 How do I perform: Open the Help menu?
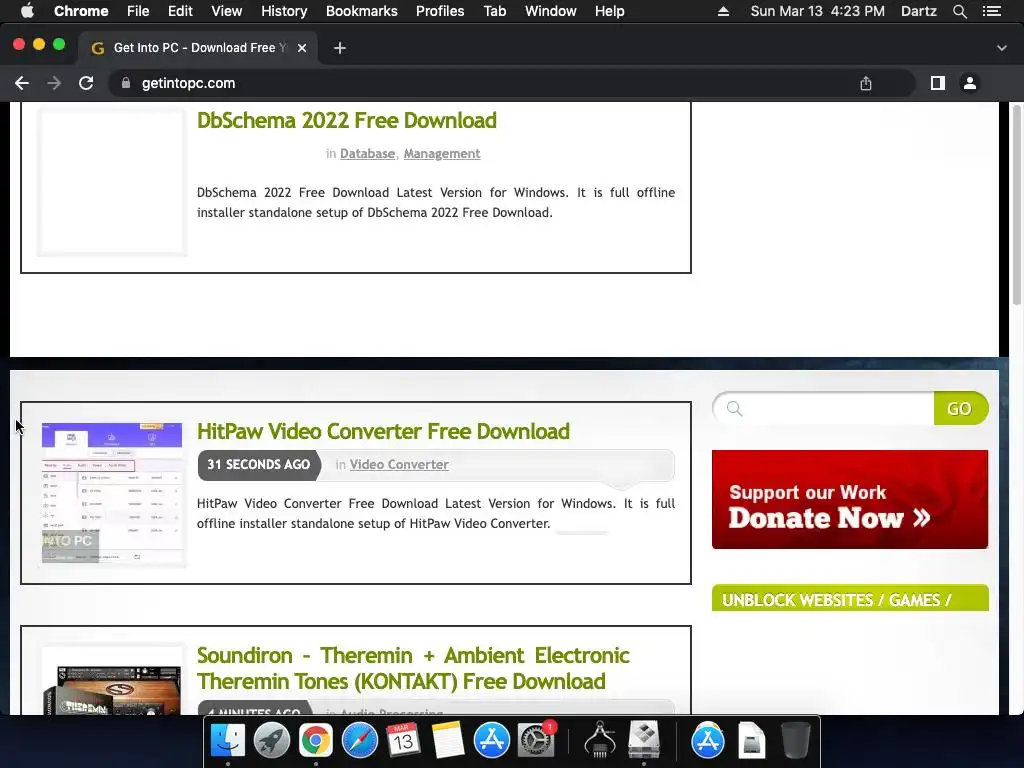point(609,11)
